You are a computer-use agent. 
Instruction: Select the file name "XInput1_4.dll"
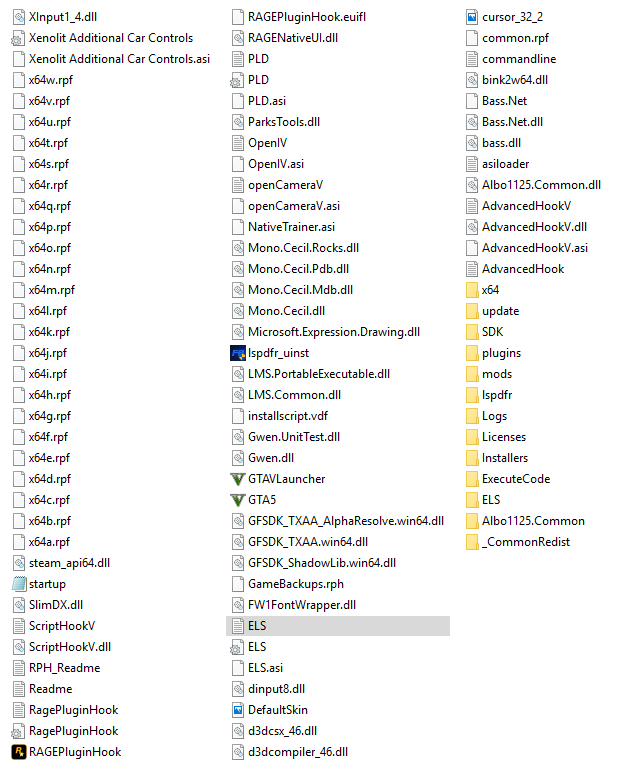point(63,17)
